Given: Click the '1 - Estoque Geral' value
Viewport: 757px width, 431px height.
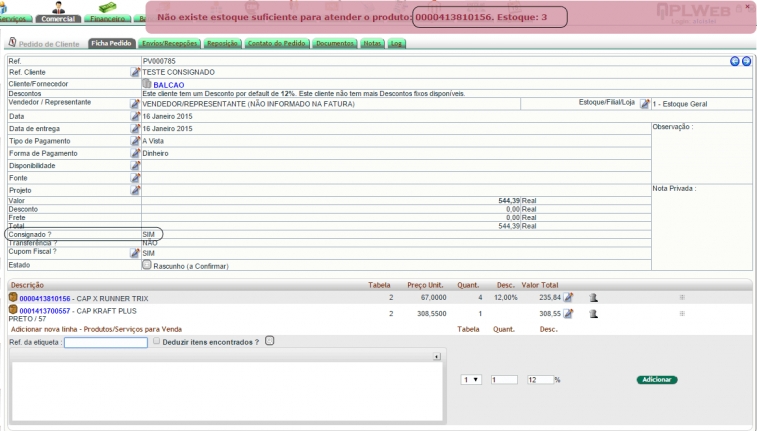Looking at the screenshot, I should [680, 104].
